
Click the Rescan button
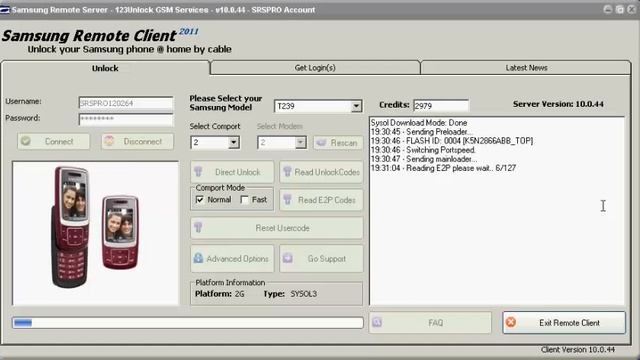(x=338, y=142)
